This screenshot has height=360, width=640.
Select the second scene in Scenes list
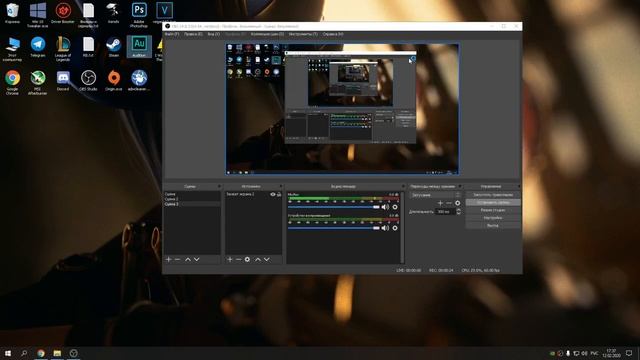(x=192, y=199)
